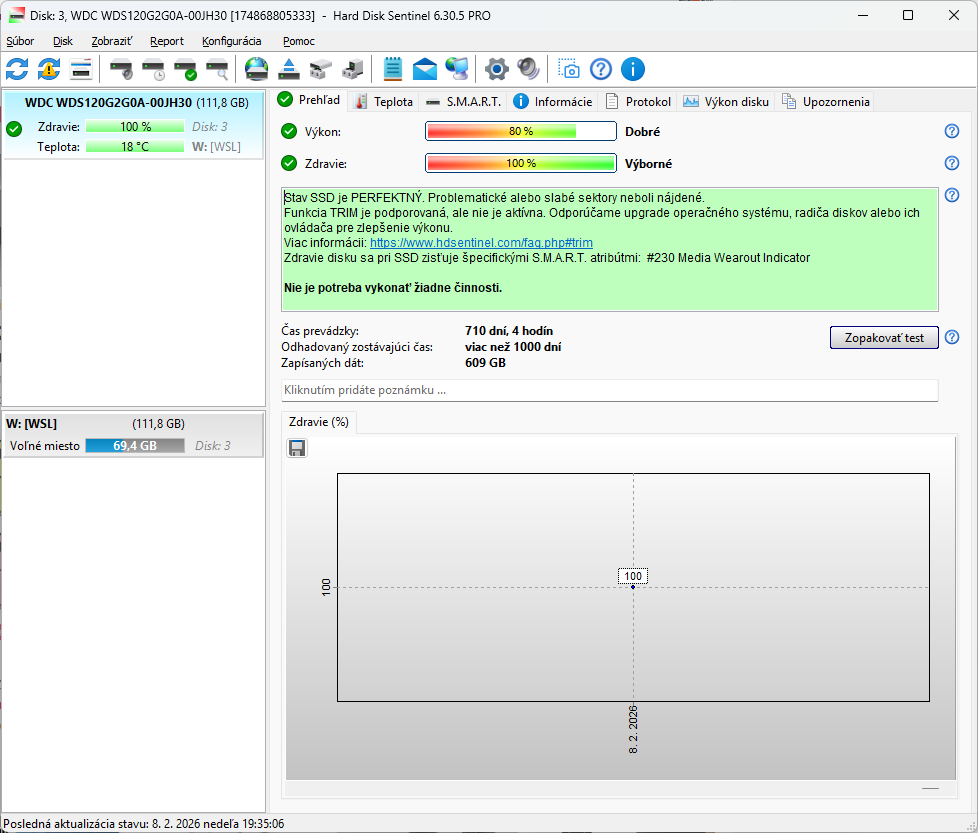978x833 pixels.
Task: Click help icon next to Výkon bar
Action: point(952,131)
